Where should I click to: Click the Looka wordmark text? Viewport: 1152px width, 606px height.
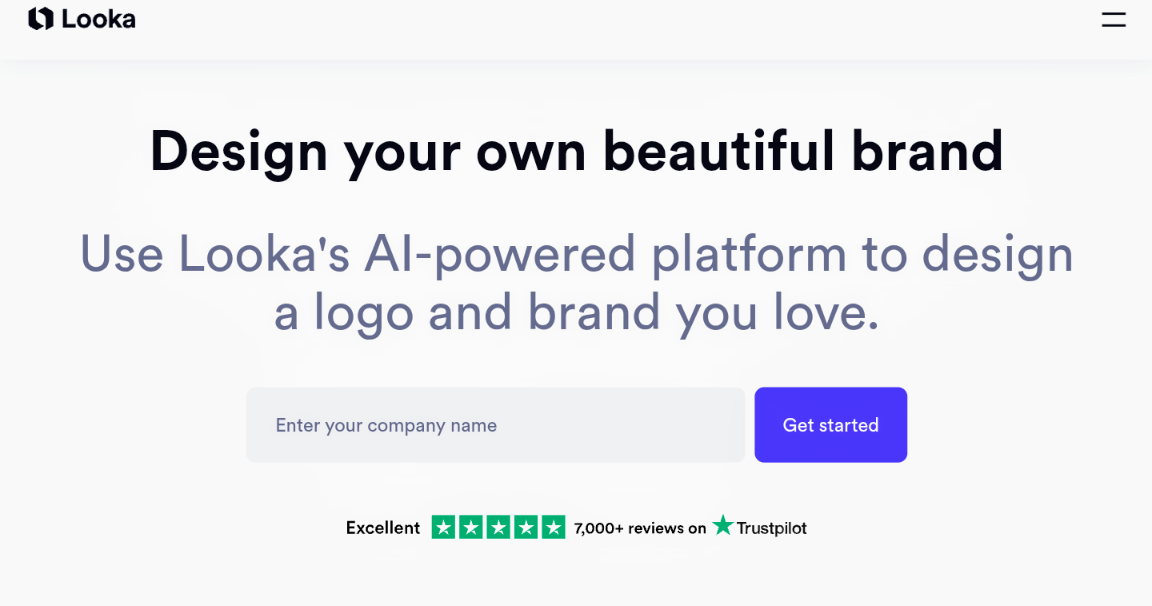point(98,19)
